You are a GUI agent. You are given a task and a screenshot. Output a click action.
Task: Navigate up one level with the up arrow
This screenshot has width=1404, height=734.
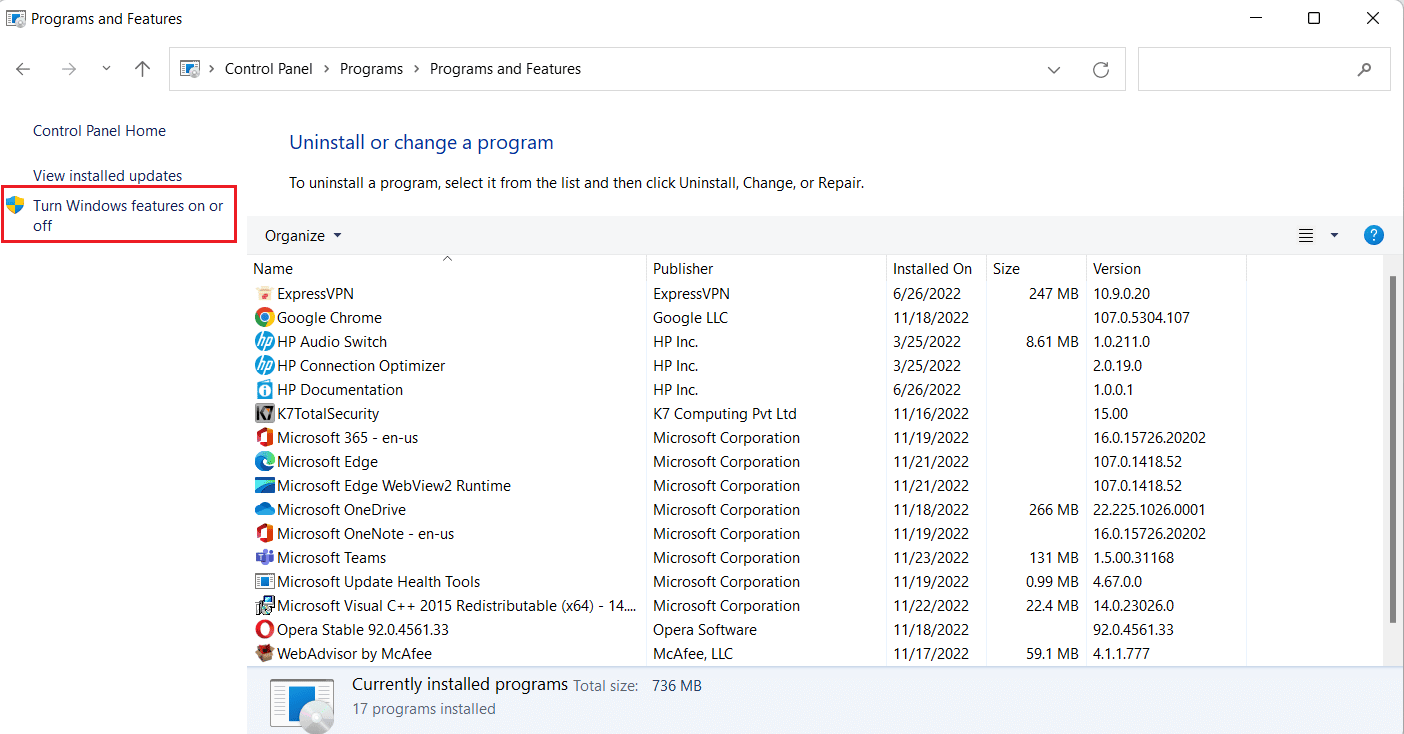click(x=142, y=68)
